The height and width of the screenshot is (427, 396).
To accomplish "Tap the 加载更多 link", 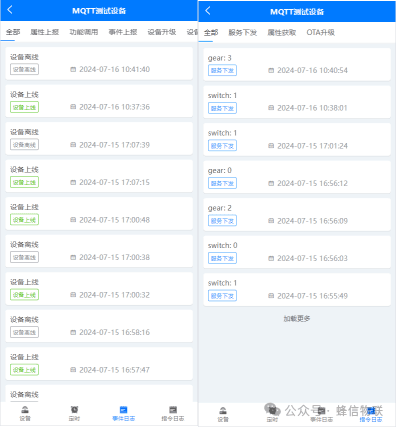I will (297, 319).
